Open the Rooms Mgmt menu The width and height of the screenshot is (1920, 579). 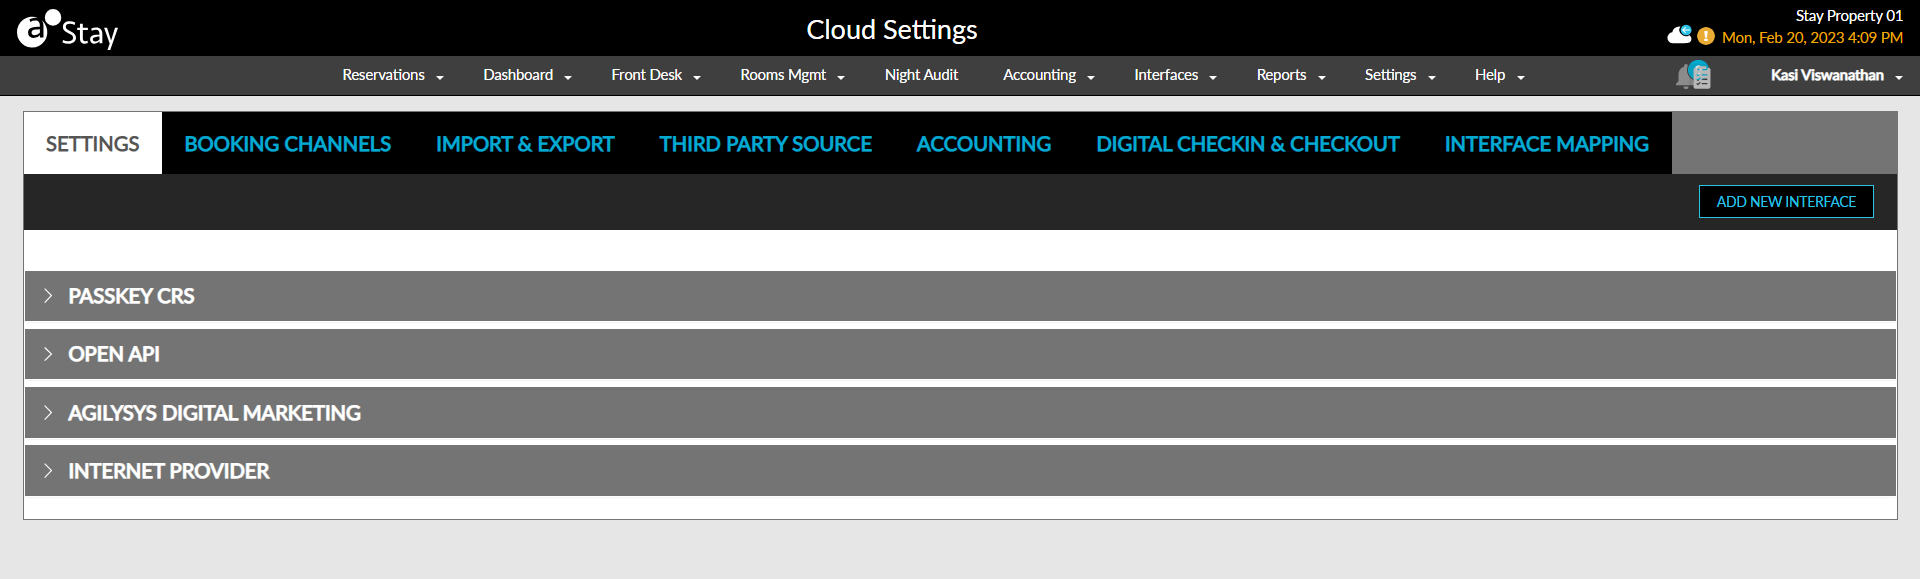[792, 75]
